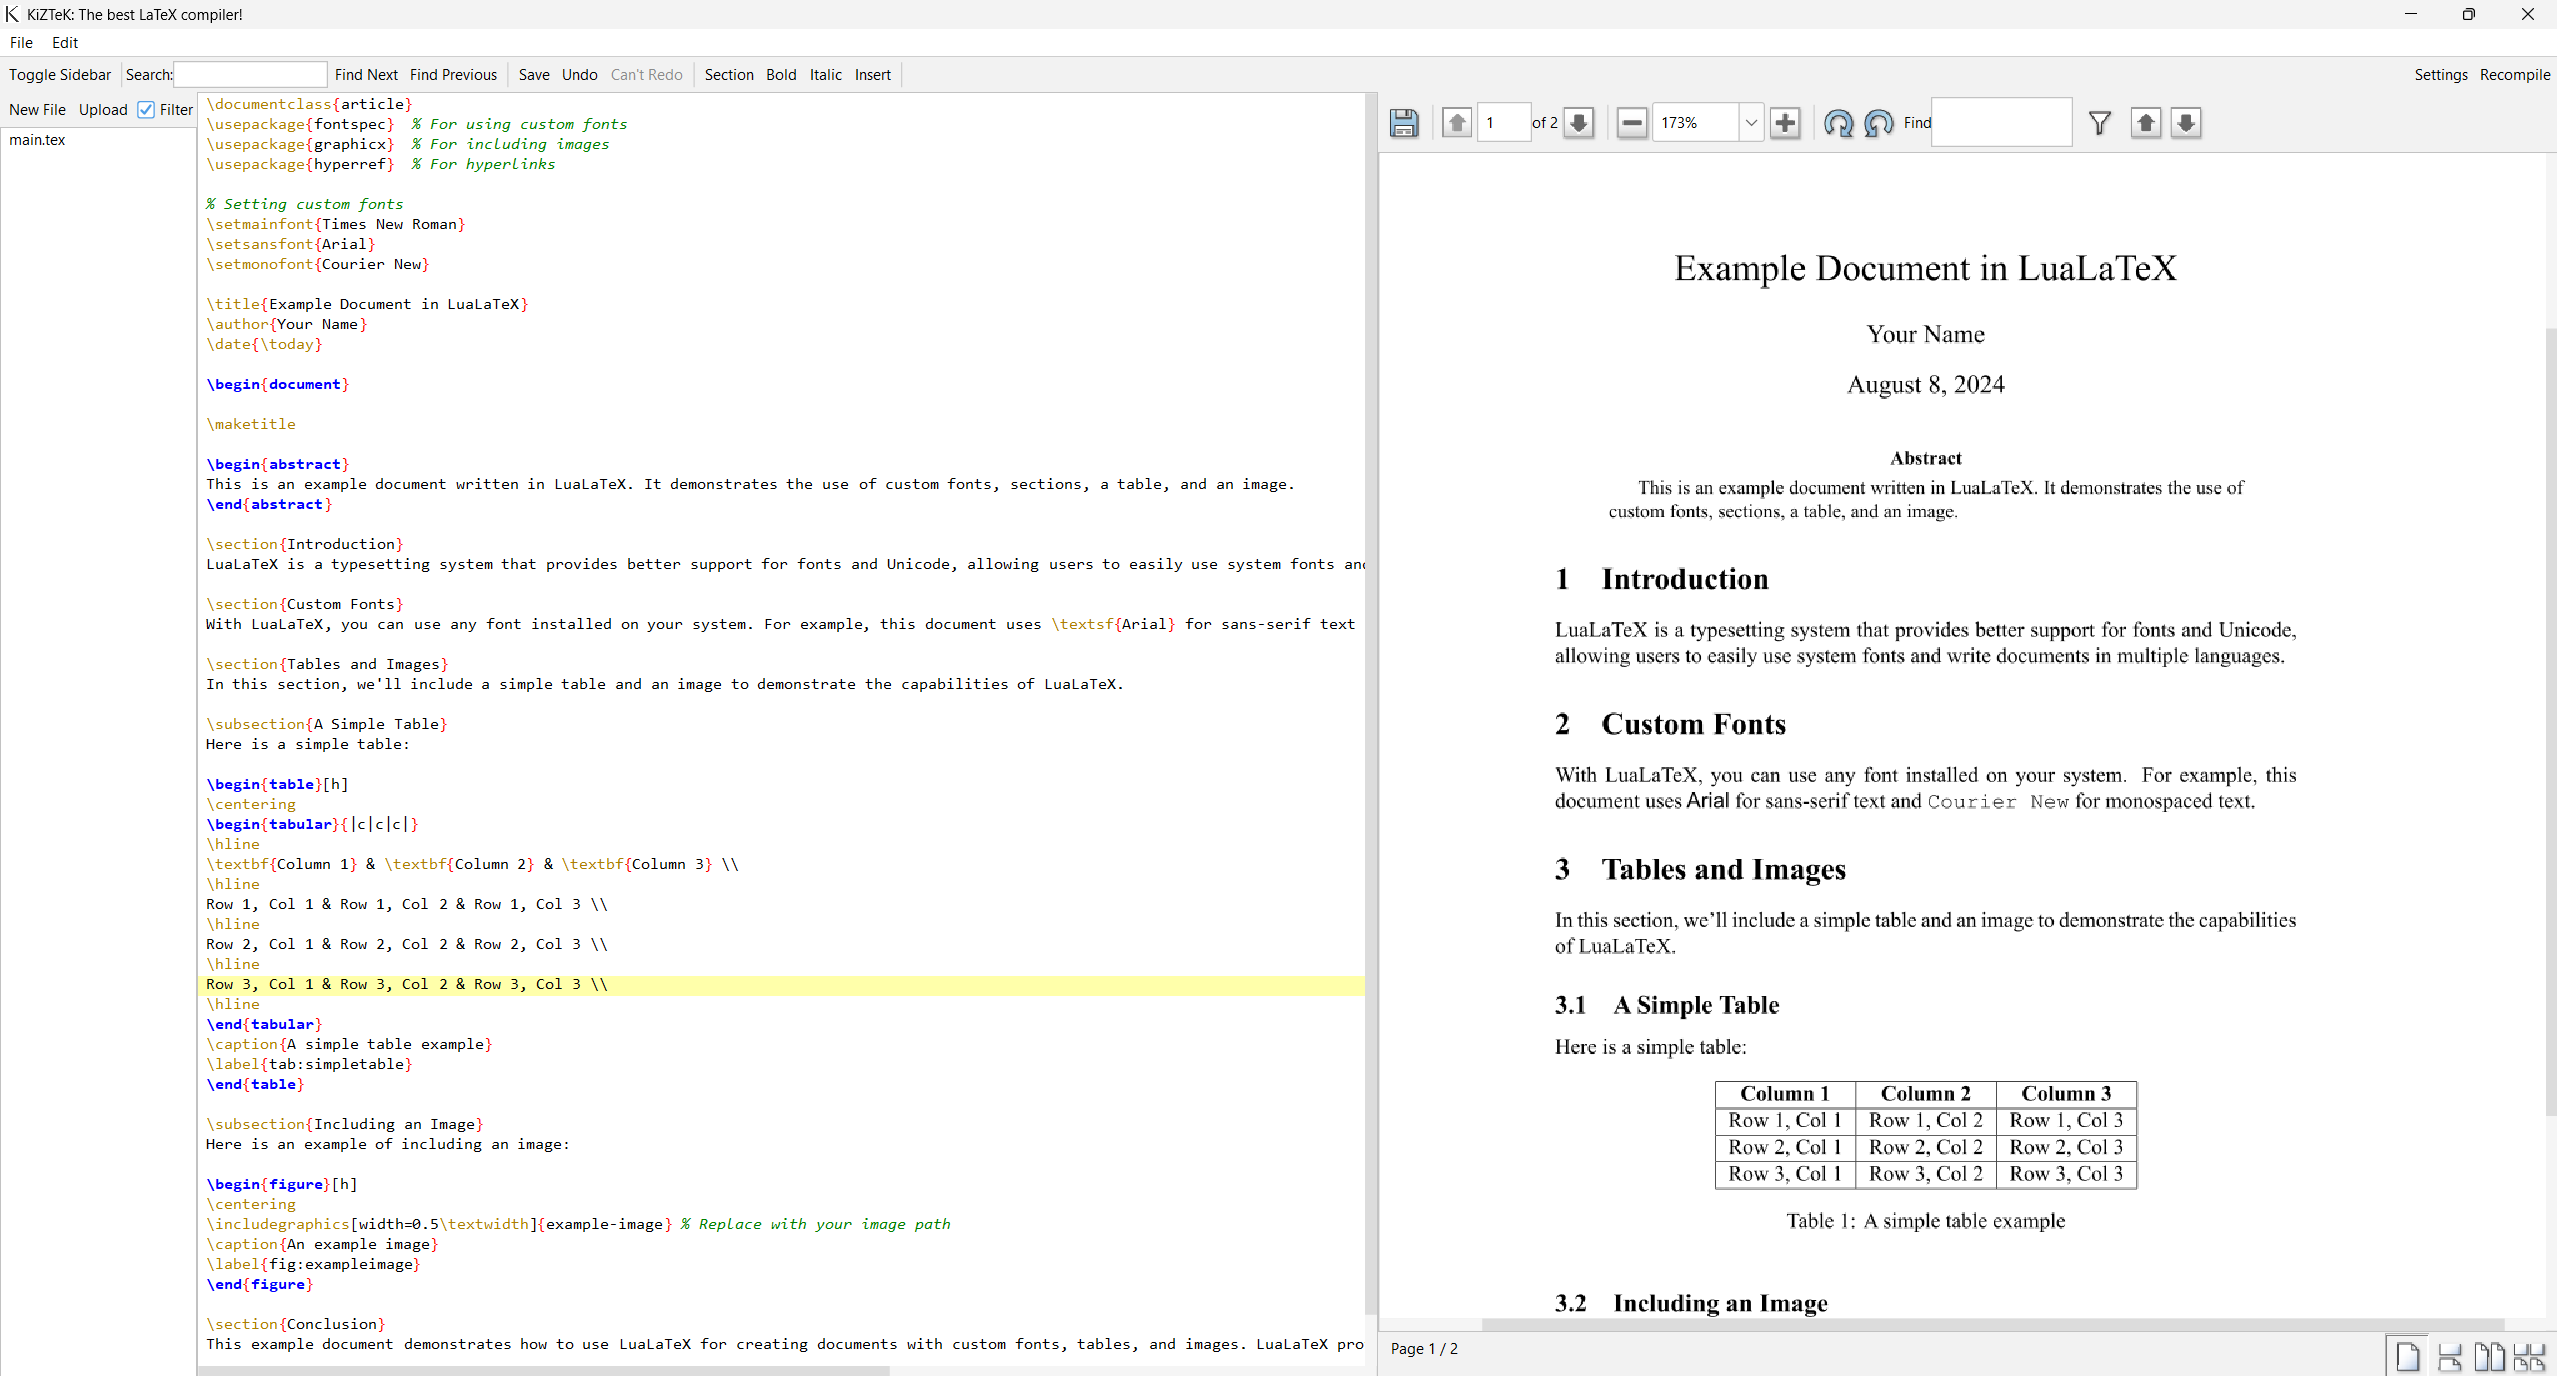Click the \maketitle line in editor
This screenshot has width=2557, height=1376.
coord(251,424)
